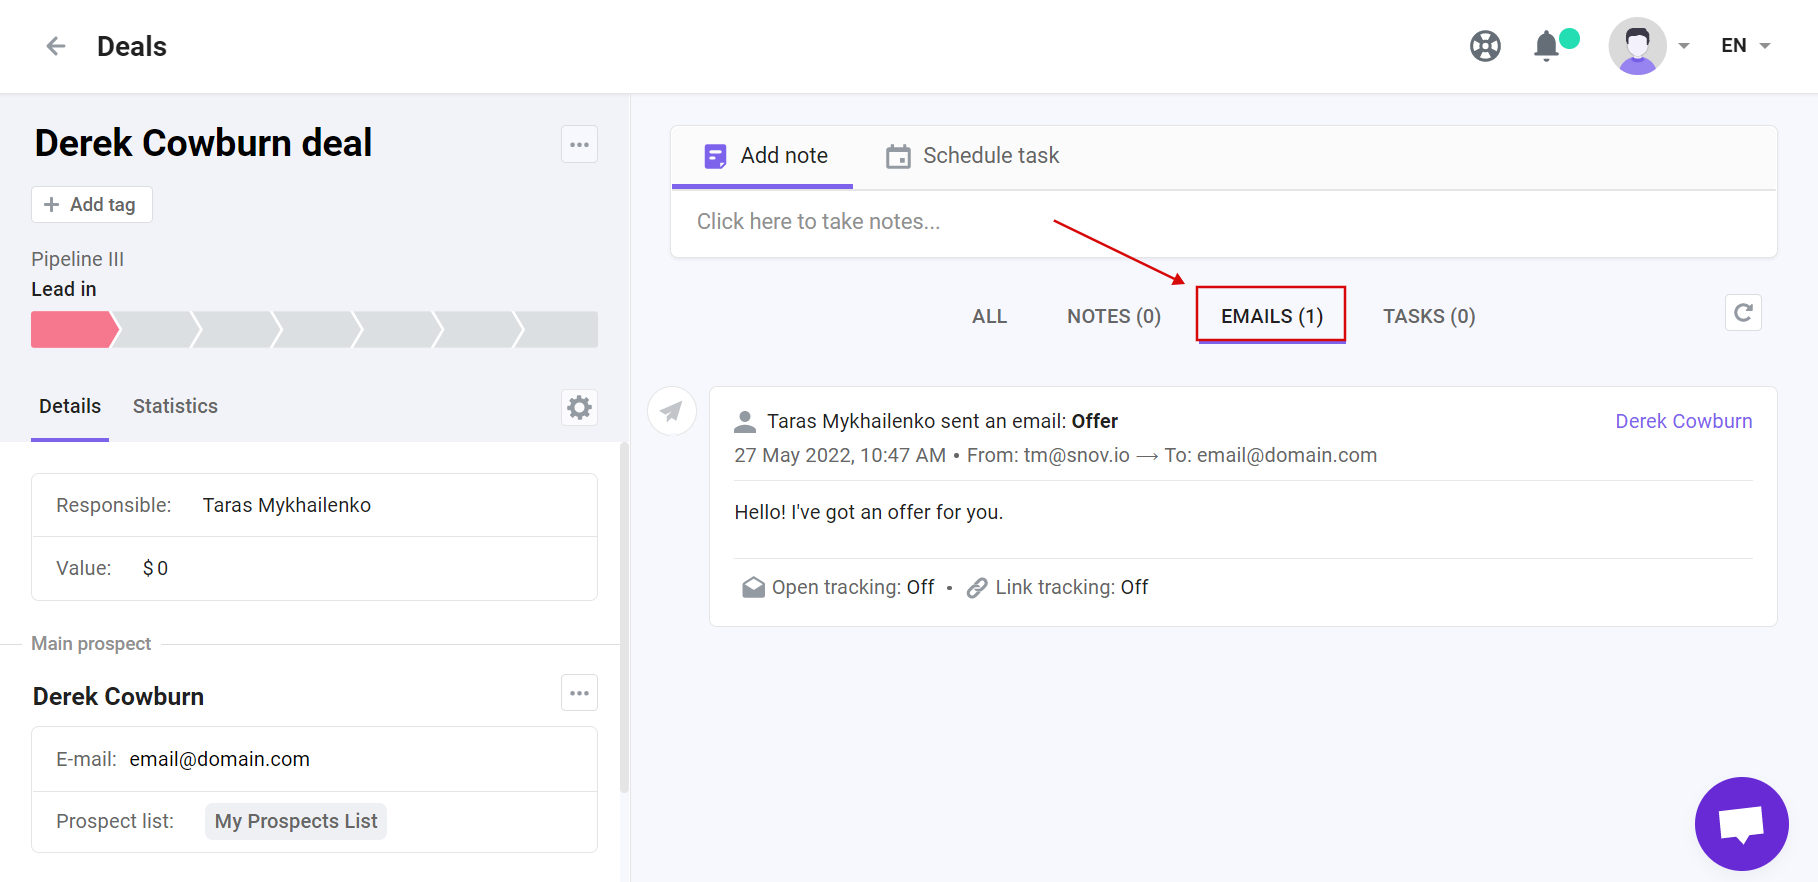Switch to the Statistics tab
Screen dimensions: 1818x882
tap(175, 406)
